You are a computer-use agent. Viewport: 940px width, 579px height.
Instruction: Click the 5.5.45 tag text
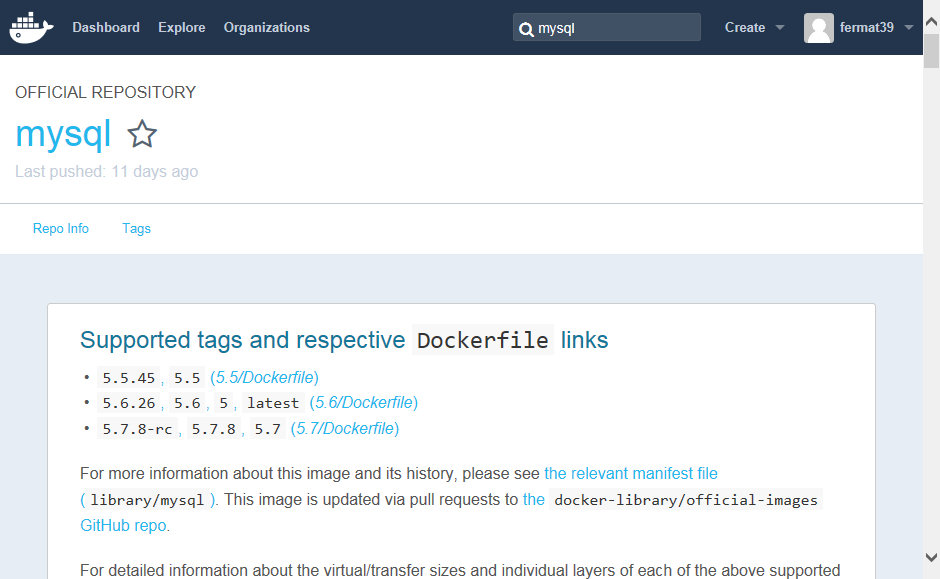(129, 378)
